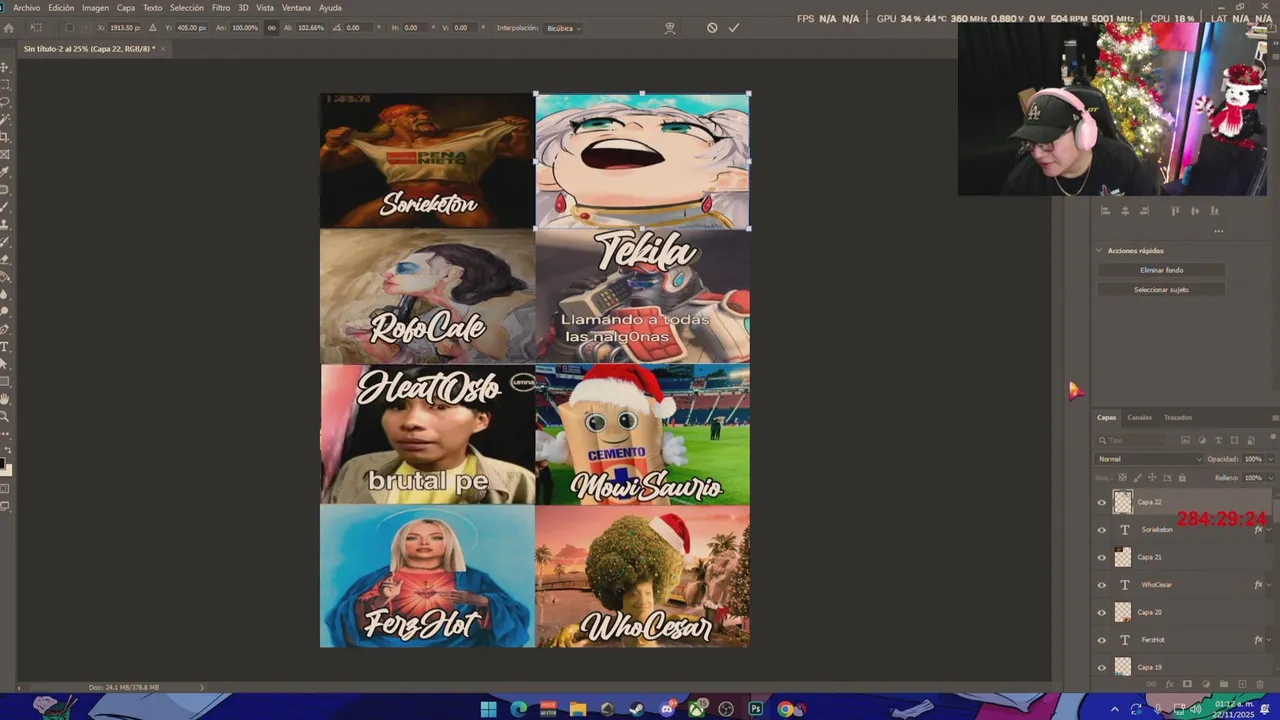Select the Crop tool
The height and width of the screenshot is (720, 1280).
(5, 137)
